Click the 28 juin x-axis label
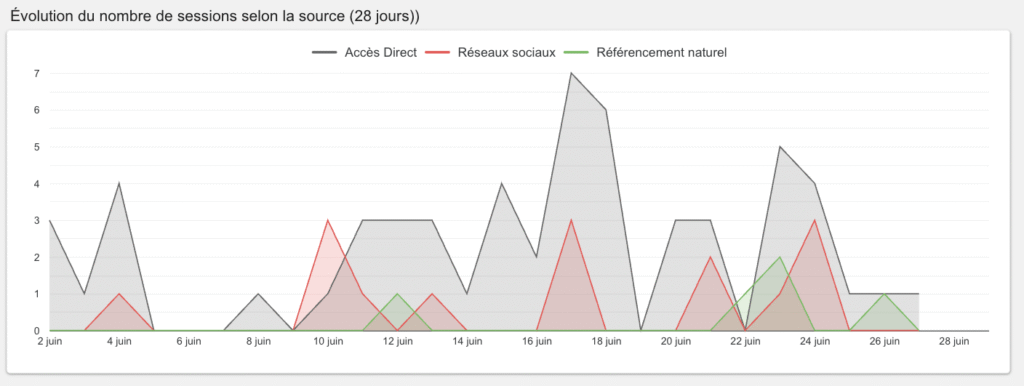Screen dimensions: 1024x386 (953, 341)
